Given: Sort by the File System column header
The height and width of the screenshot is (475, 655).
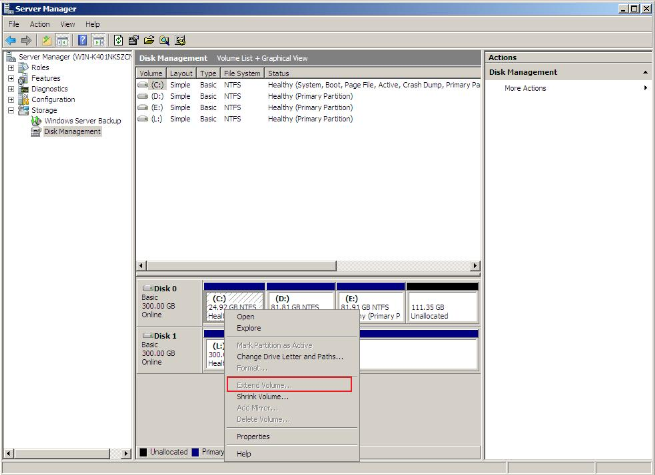Looking at the screenshot, I should [x=242, y=73].
